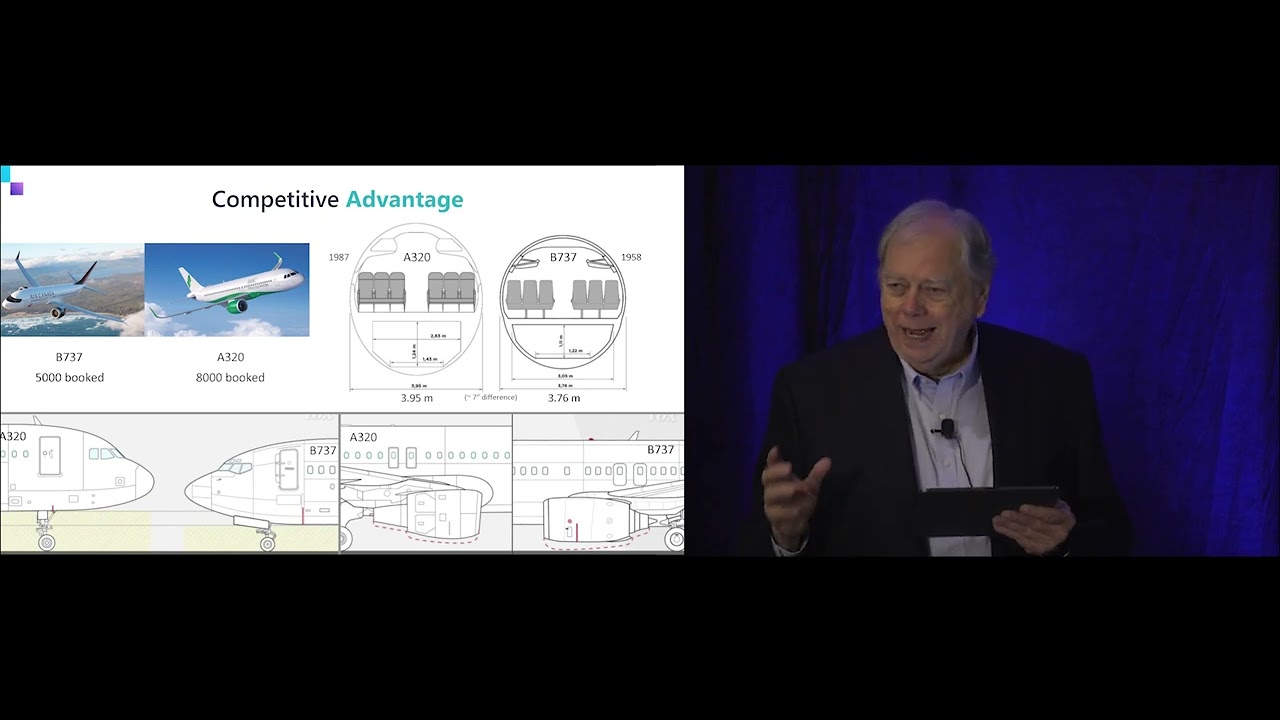
Task: Click the purple square slide logo
Action: 16,188
